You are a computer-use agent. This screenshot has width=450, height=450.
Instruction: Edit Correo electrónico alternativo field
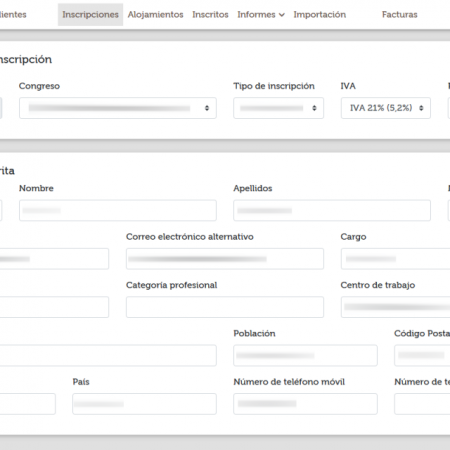pyautogui.click(x=225, y=259)
